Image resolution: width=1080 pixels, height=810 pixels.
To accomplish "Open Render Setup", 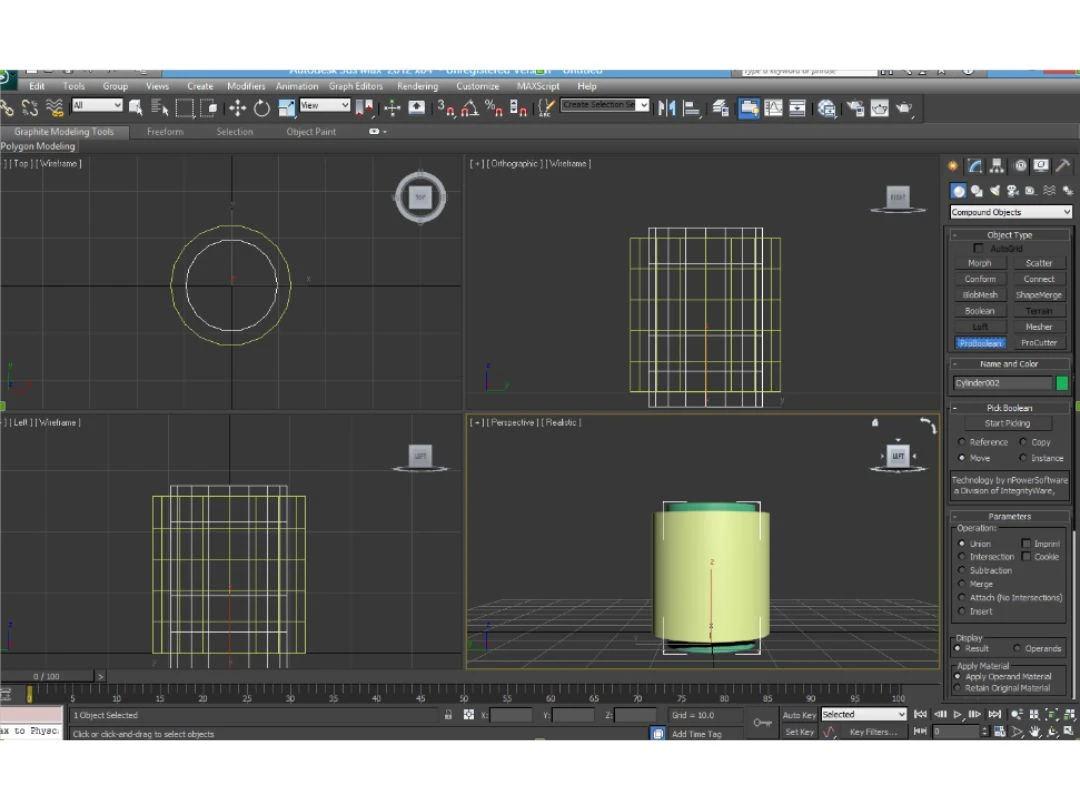I will (855, 107).
